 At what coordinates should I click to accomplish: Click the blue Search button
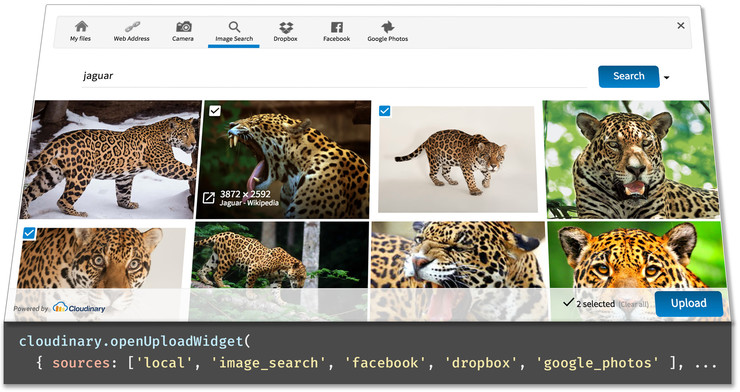pyautogui.click(x=629, y=76)
